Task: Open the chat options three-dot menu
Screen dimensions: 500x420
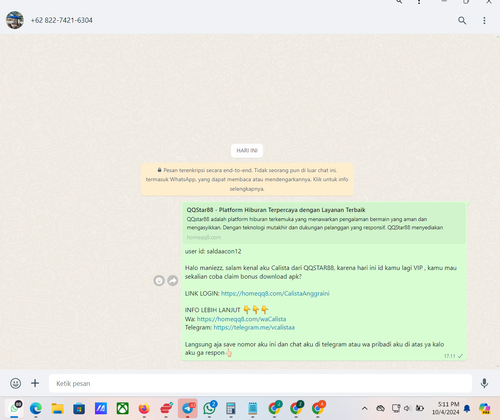Action: [484, 20]
